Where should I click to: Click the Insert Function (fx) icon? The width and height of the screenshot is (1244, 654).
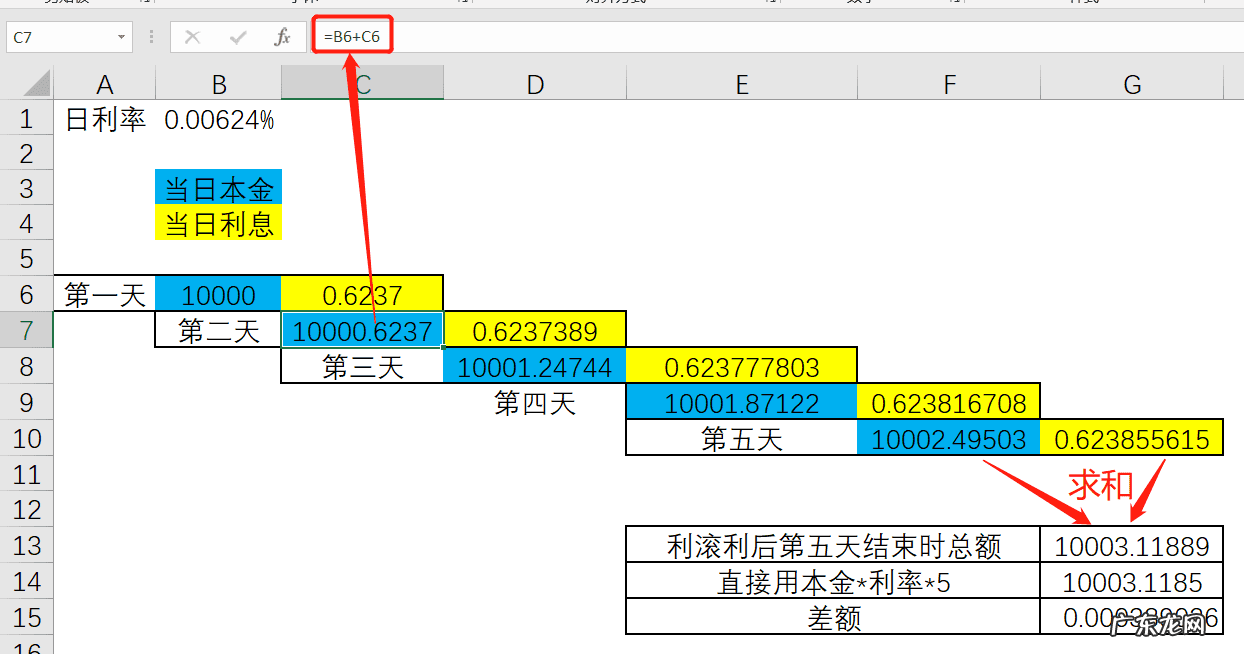[x=283, y=36]
